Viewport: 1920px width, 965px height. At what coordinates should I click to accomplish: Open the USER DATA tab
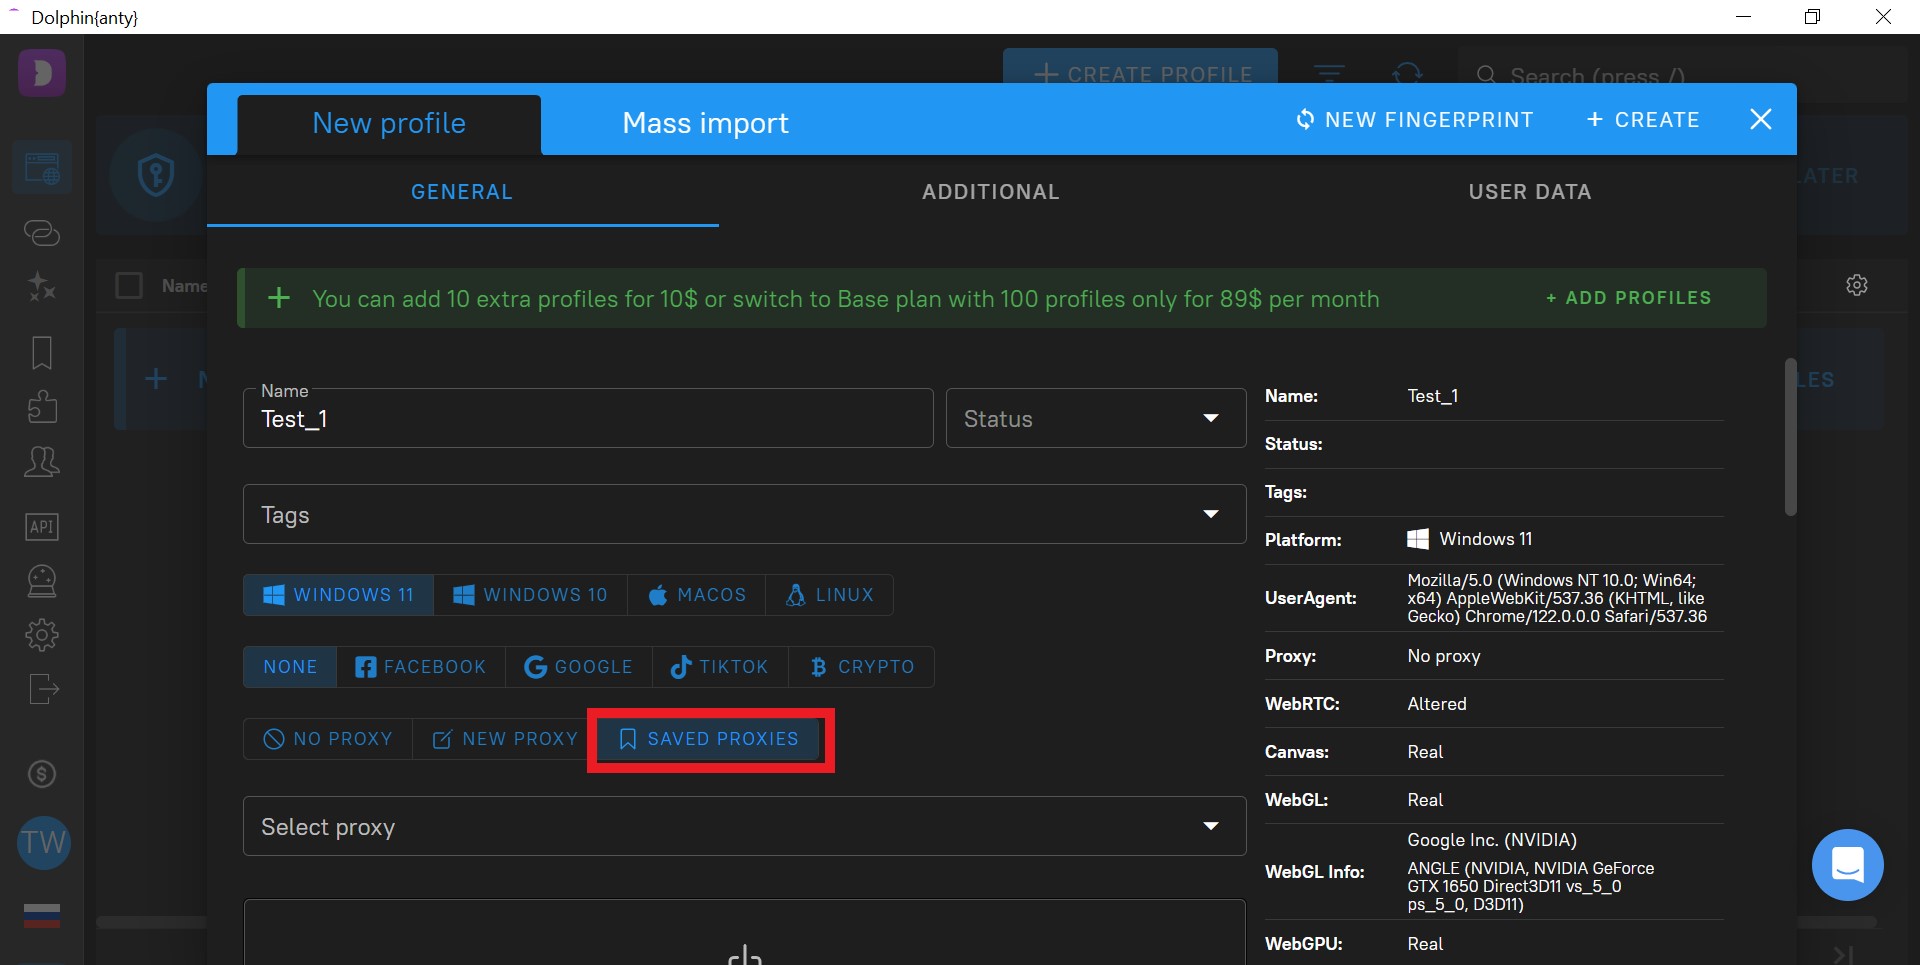click(x=1530, y=192)
